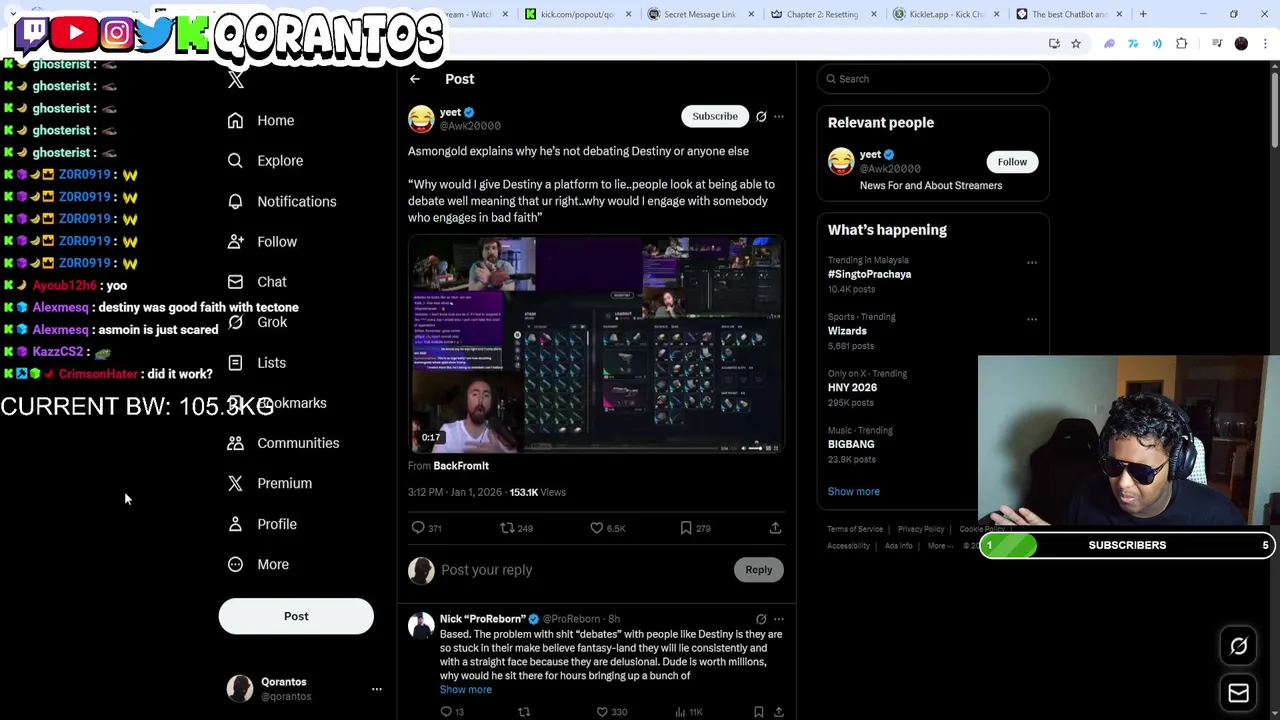This screenshot has height=720, width=1280.
Task: Open account options dots beside Qorantos
Action: point(377,689)
